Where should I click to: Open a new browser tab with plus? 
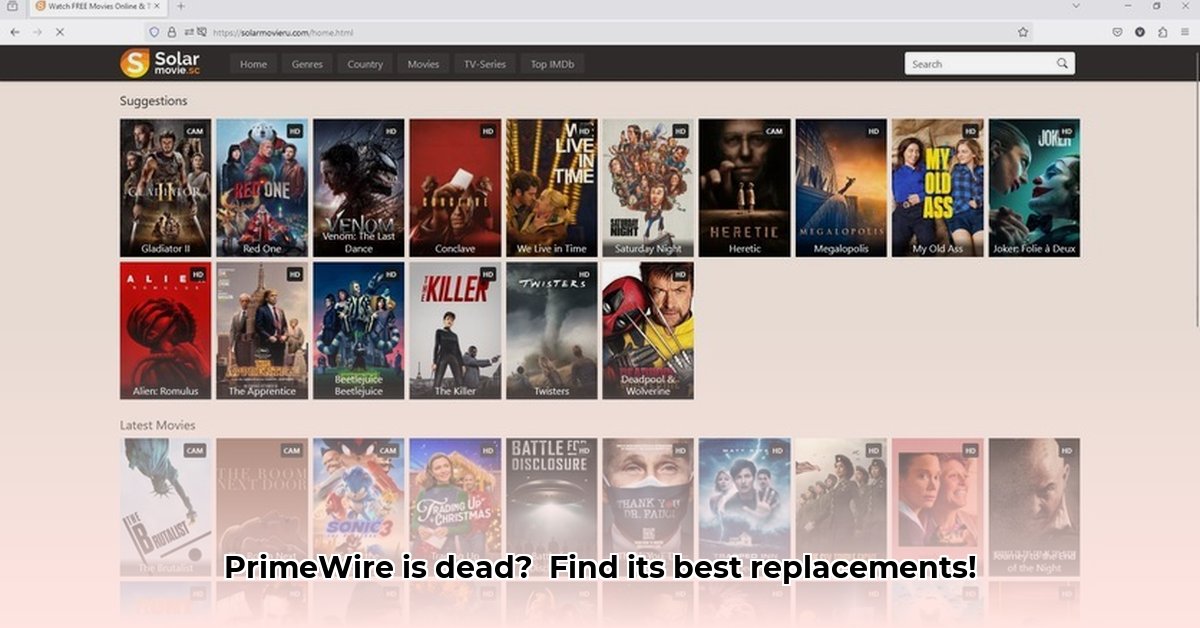(x=181, y=6)
